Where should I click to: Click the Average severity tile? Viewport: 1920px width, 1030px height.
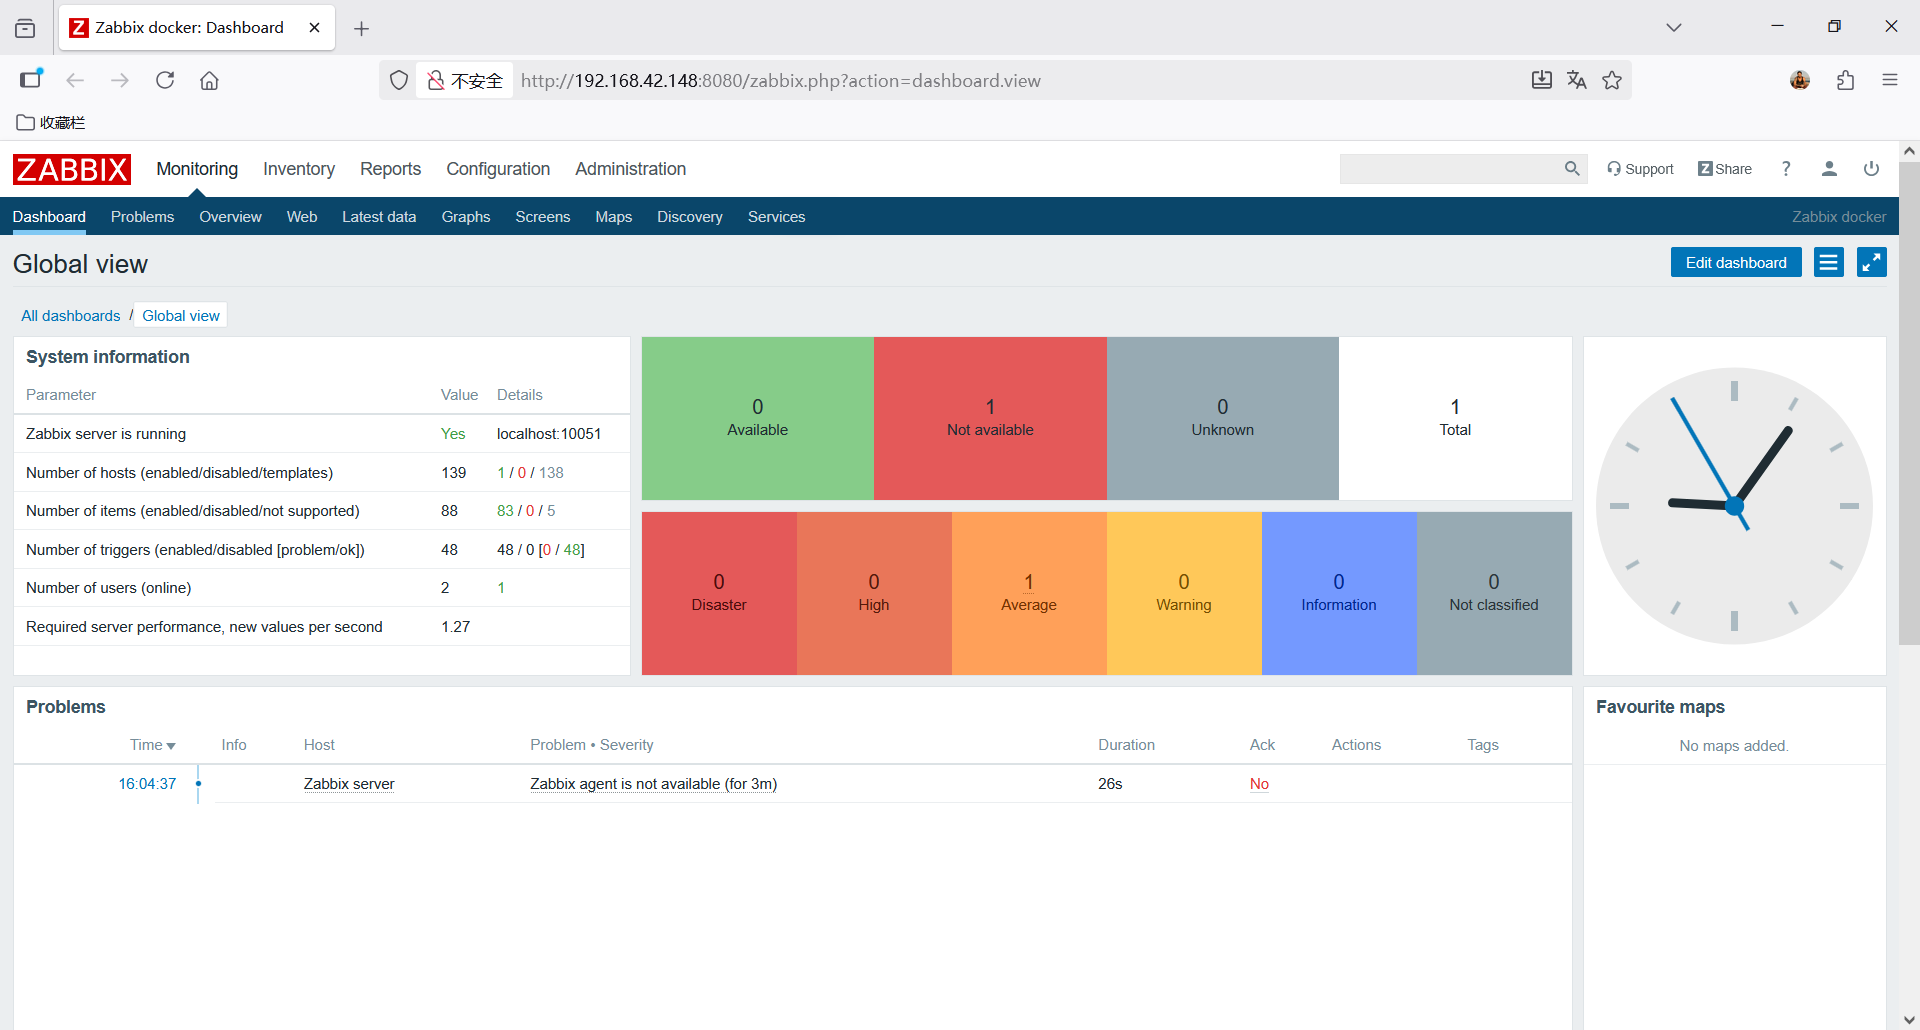[1029, 593]
